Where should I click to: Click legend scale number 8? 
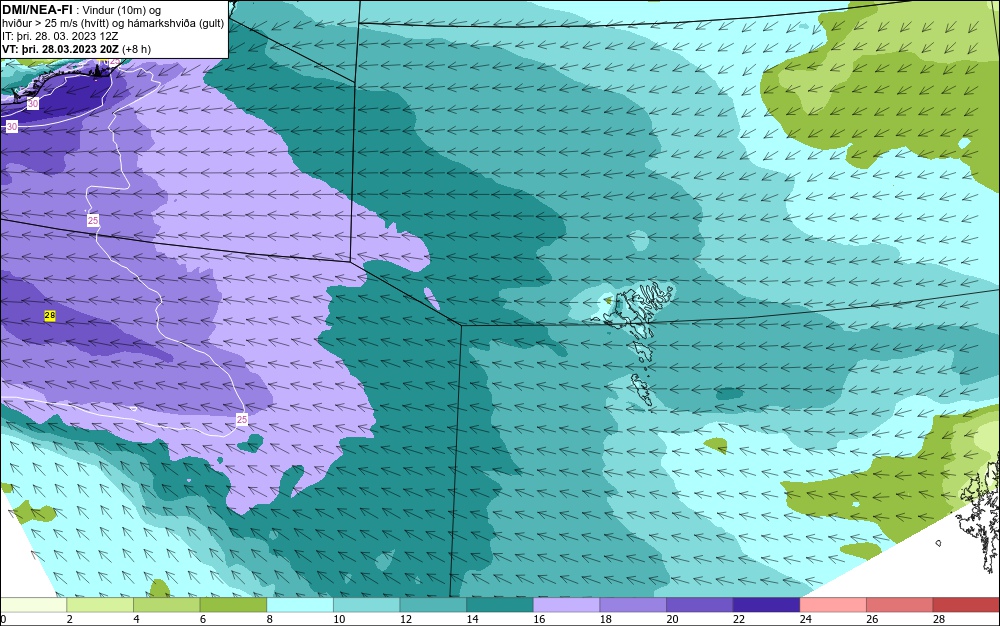(270, 619)
